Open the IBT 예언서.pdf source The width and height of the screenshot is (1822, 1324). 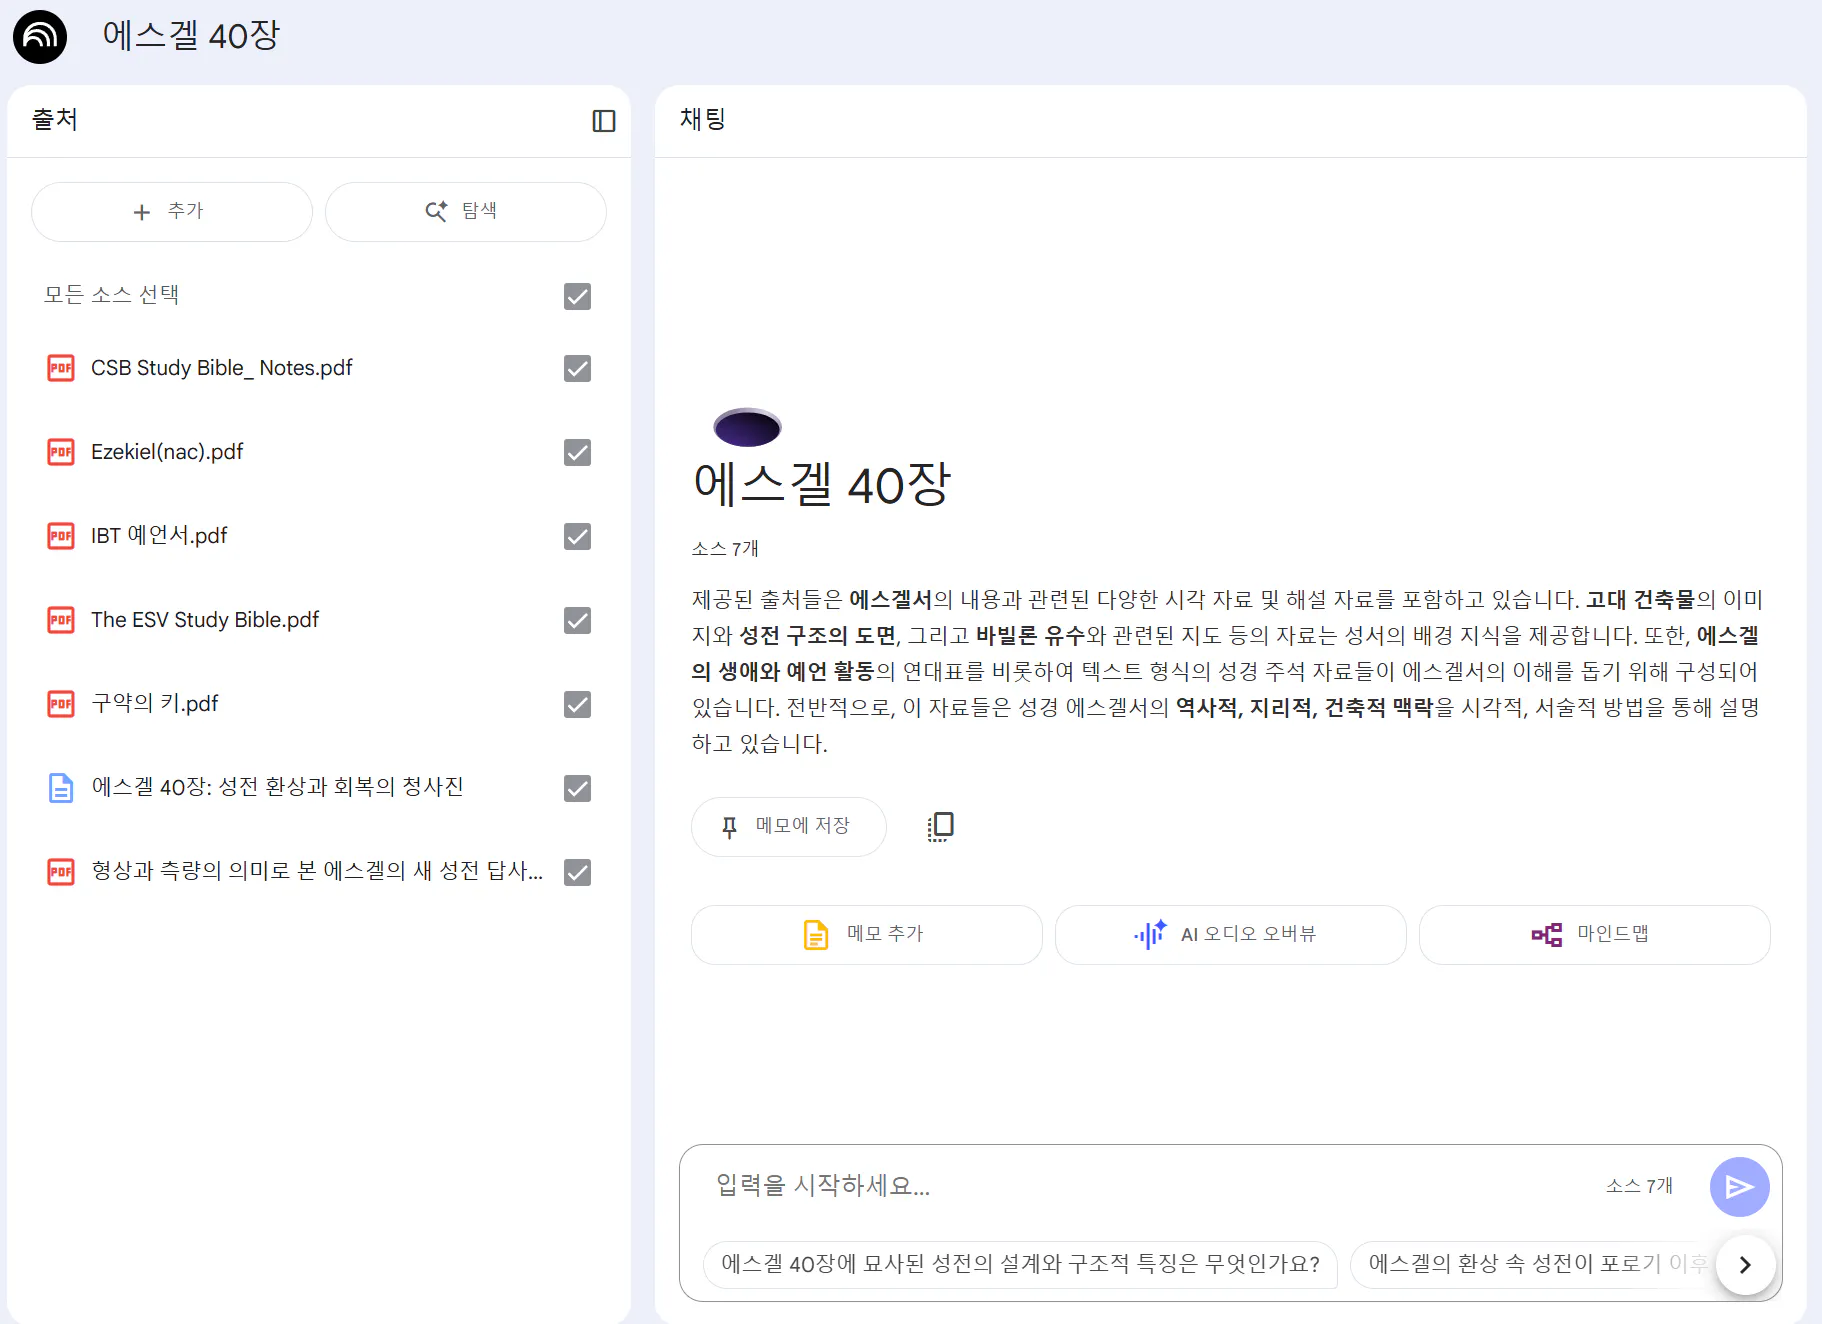pos(159,536)
